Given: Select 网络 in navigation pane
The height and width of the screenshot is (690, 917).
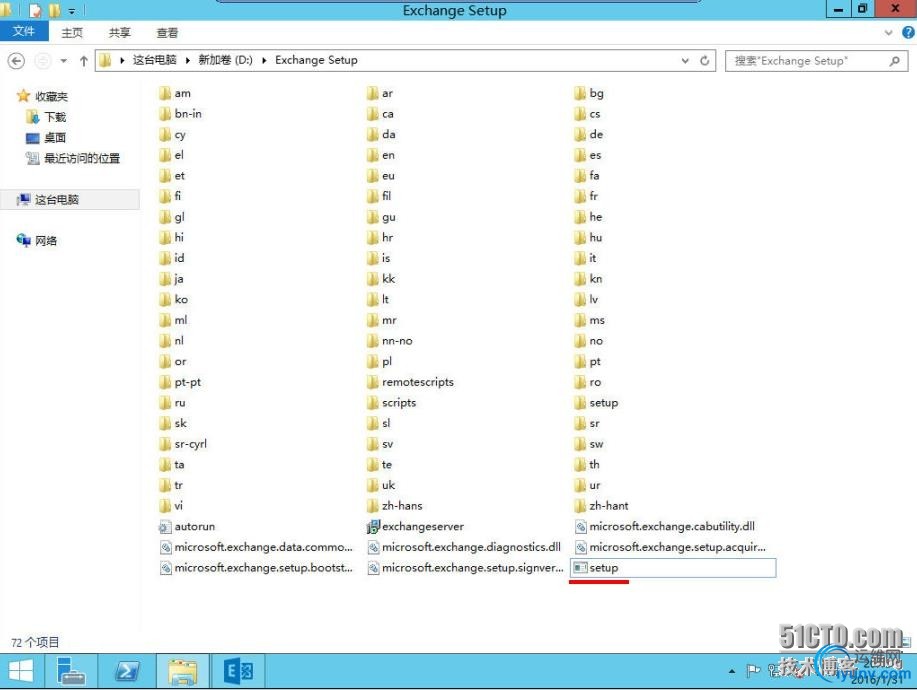Looking at the screenshot, I should tap(37, 240).
